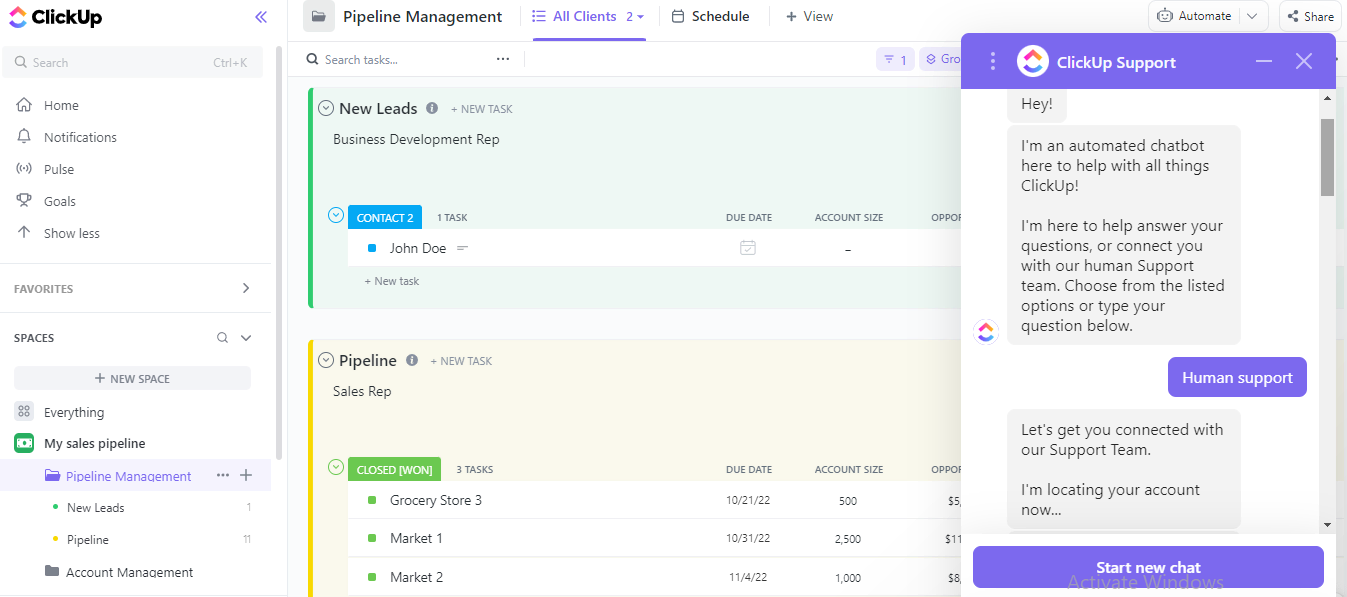Open the ellipsis next to Search tasks

coord(503,59)
